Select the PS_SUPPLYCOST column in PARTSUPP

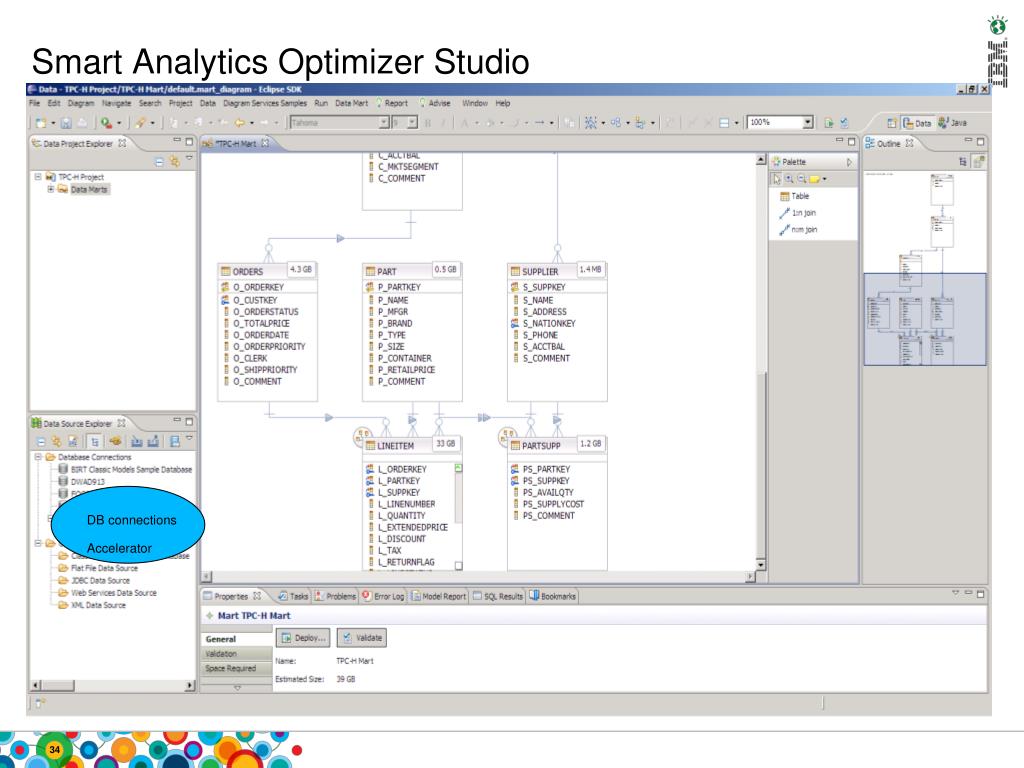[x=548, y=504]
